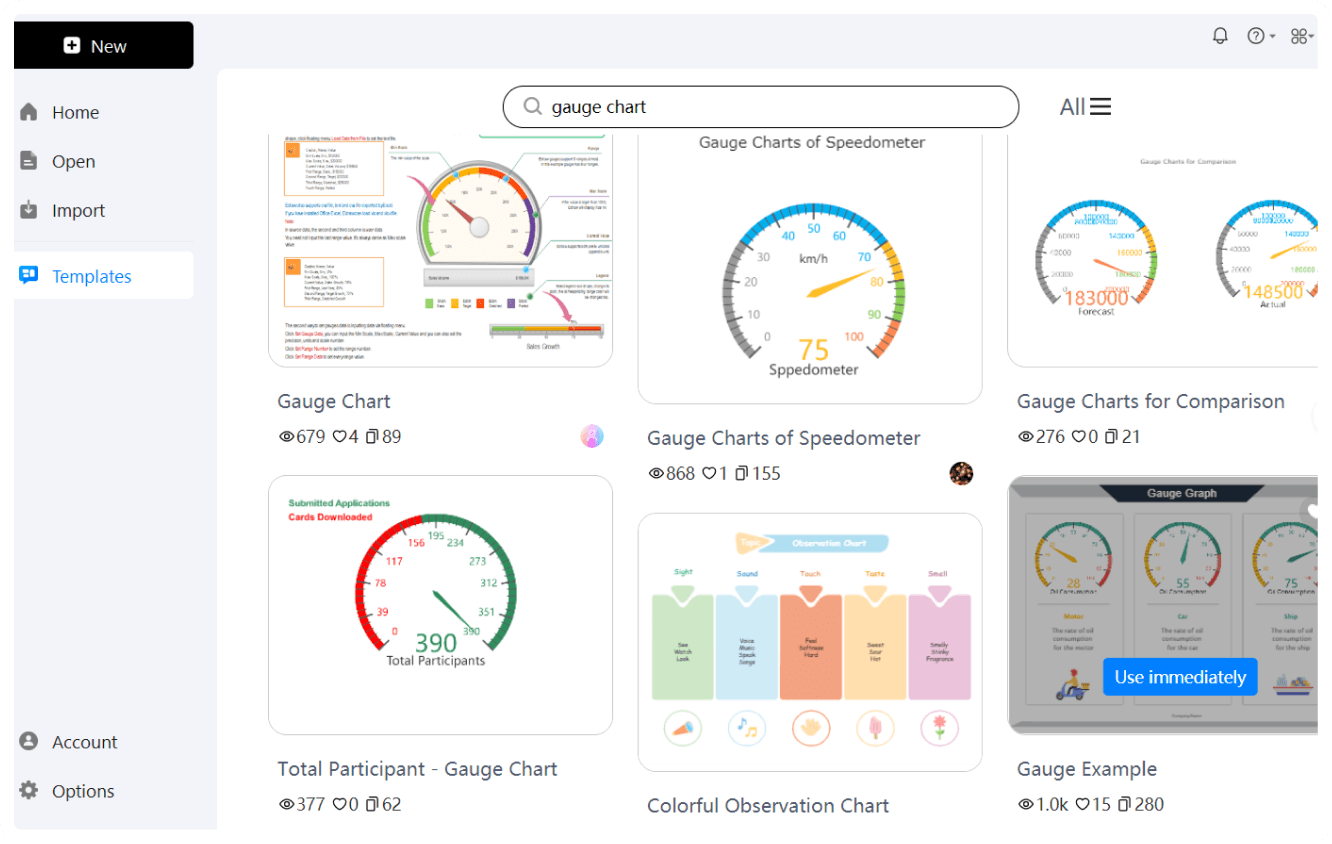Expand the All category filter menu
The image size is (1332, 844).
(x=1086, y=107)
